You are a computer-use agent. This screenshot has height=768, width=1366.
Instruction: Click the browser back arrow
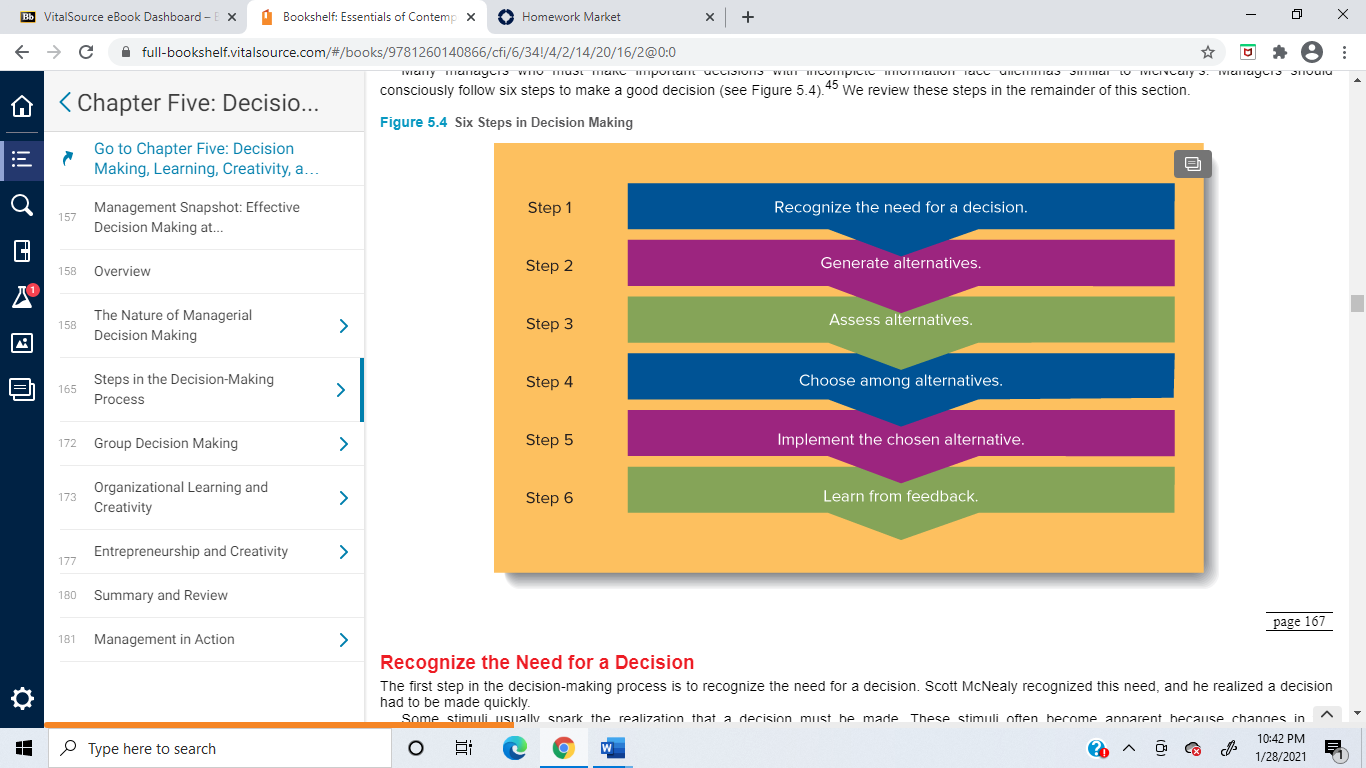click(23, 52)
